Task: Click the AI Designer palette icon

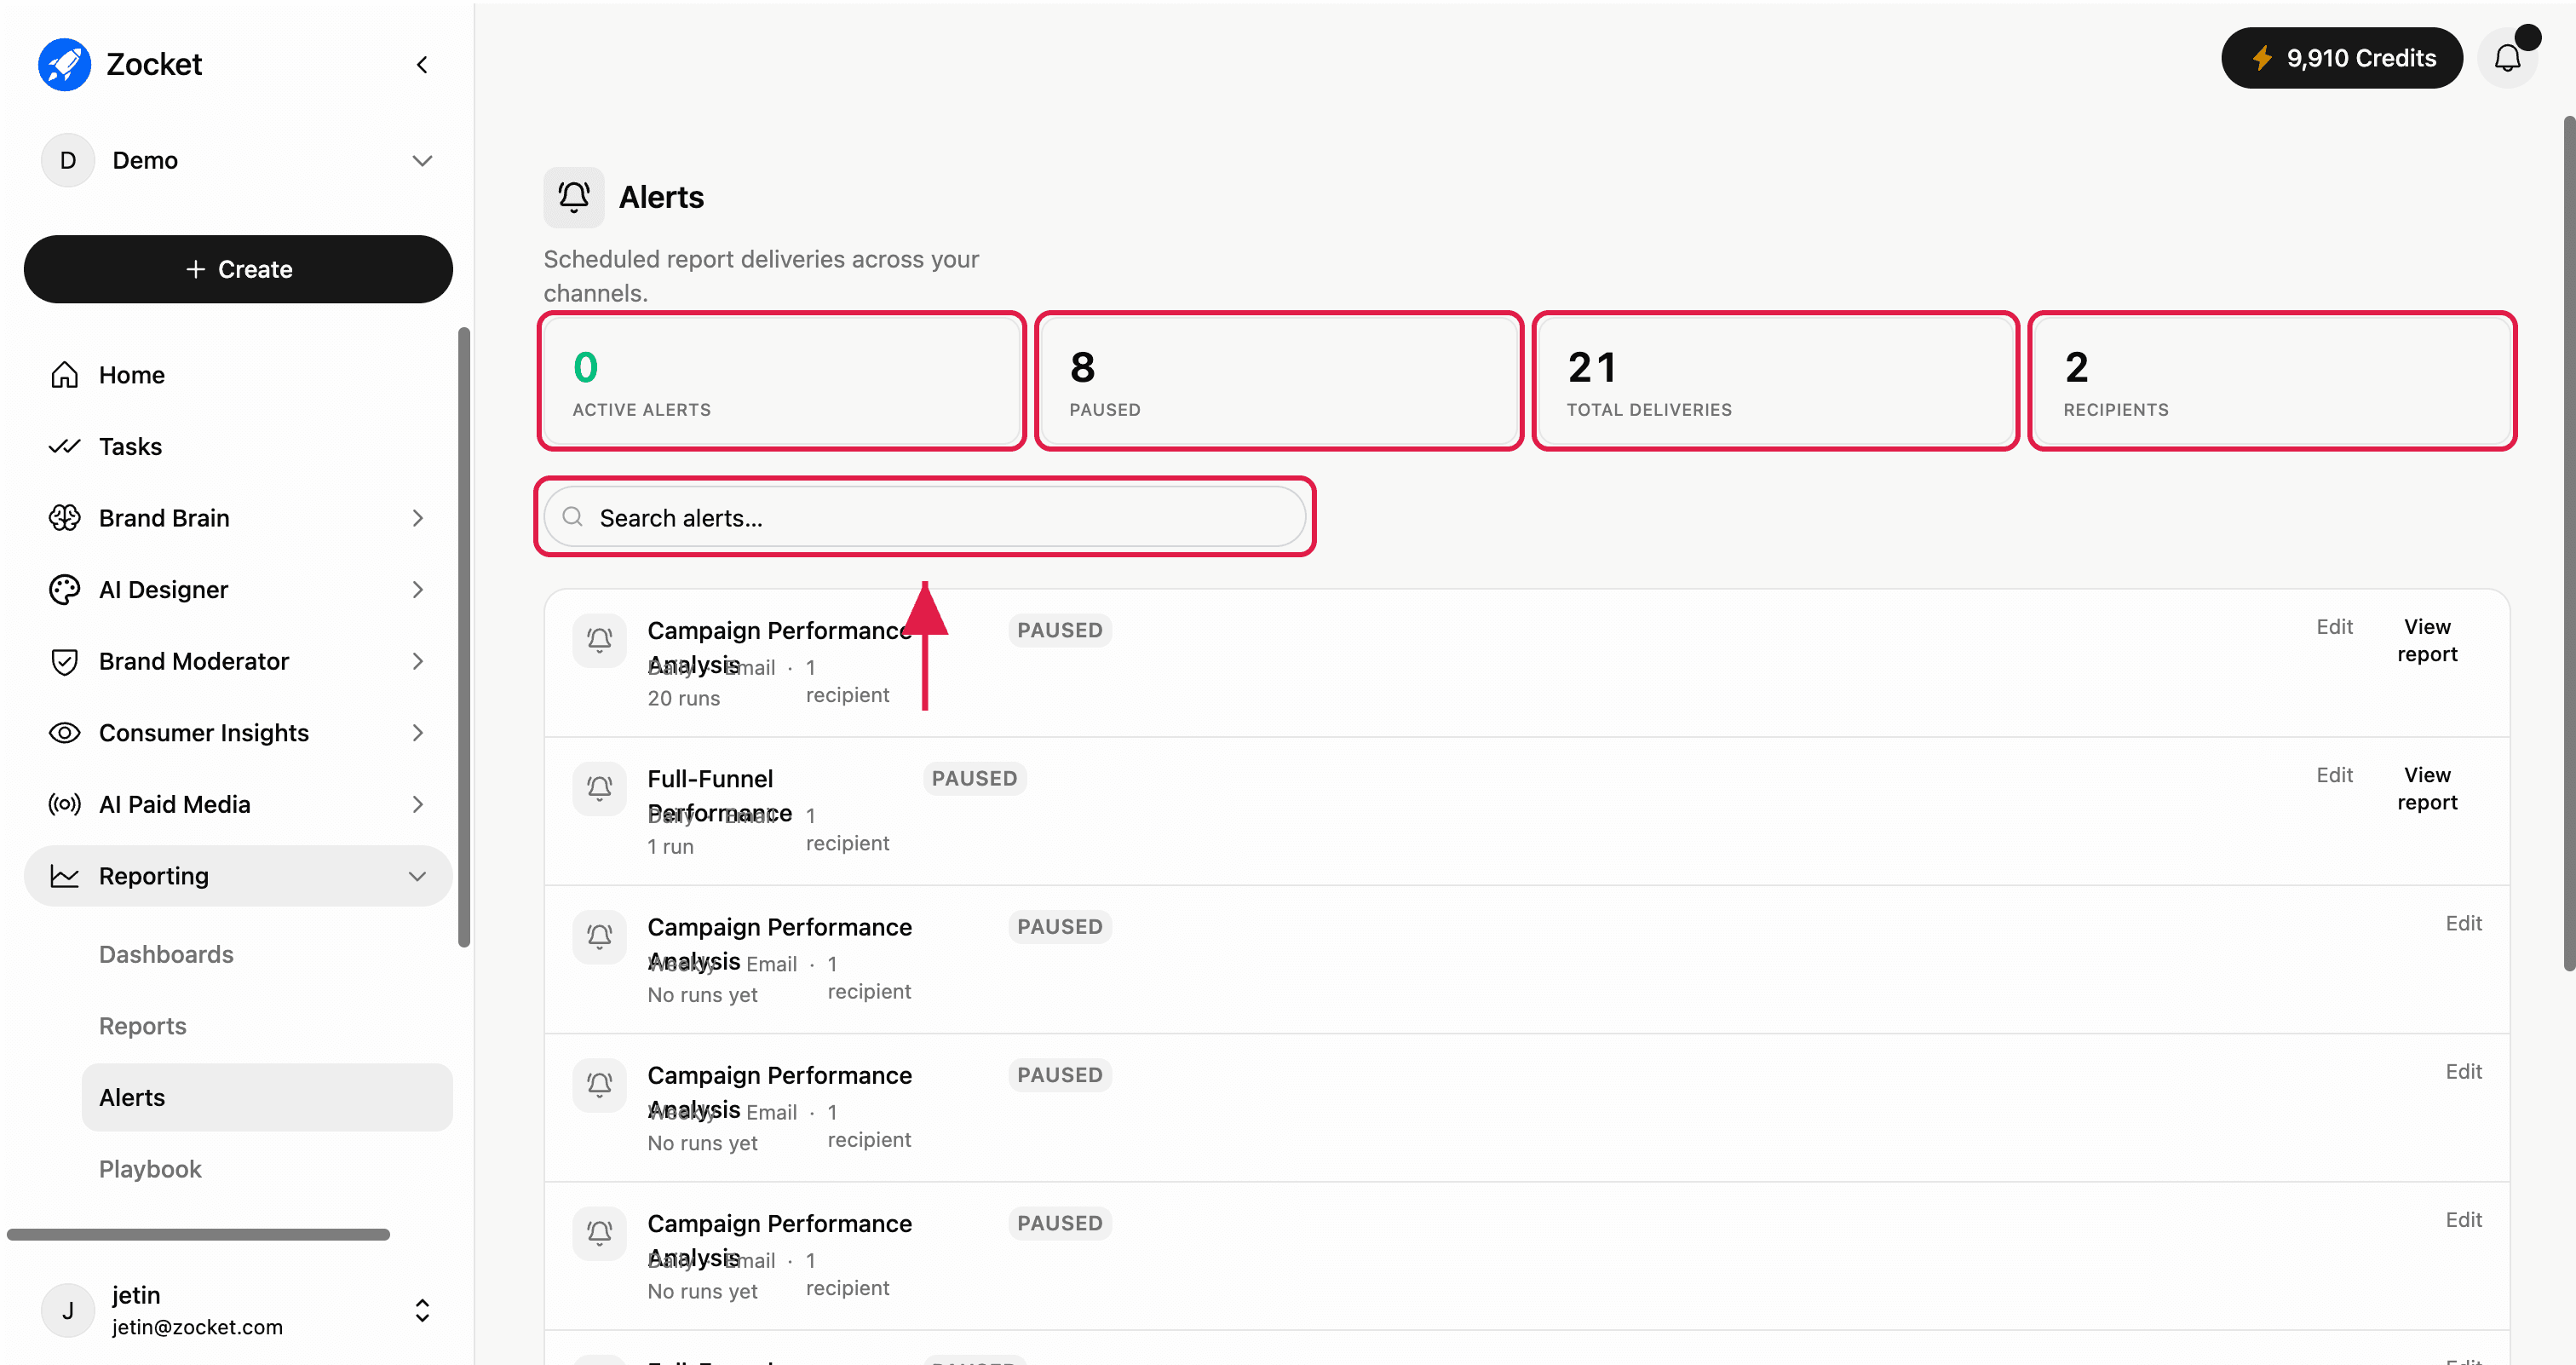Action: click(x=65, y=590)
